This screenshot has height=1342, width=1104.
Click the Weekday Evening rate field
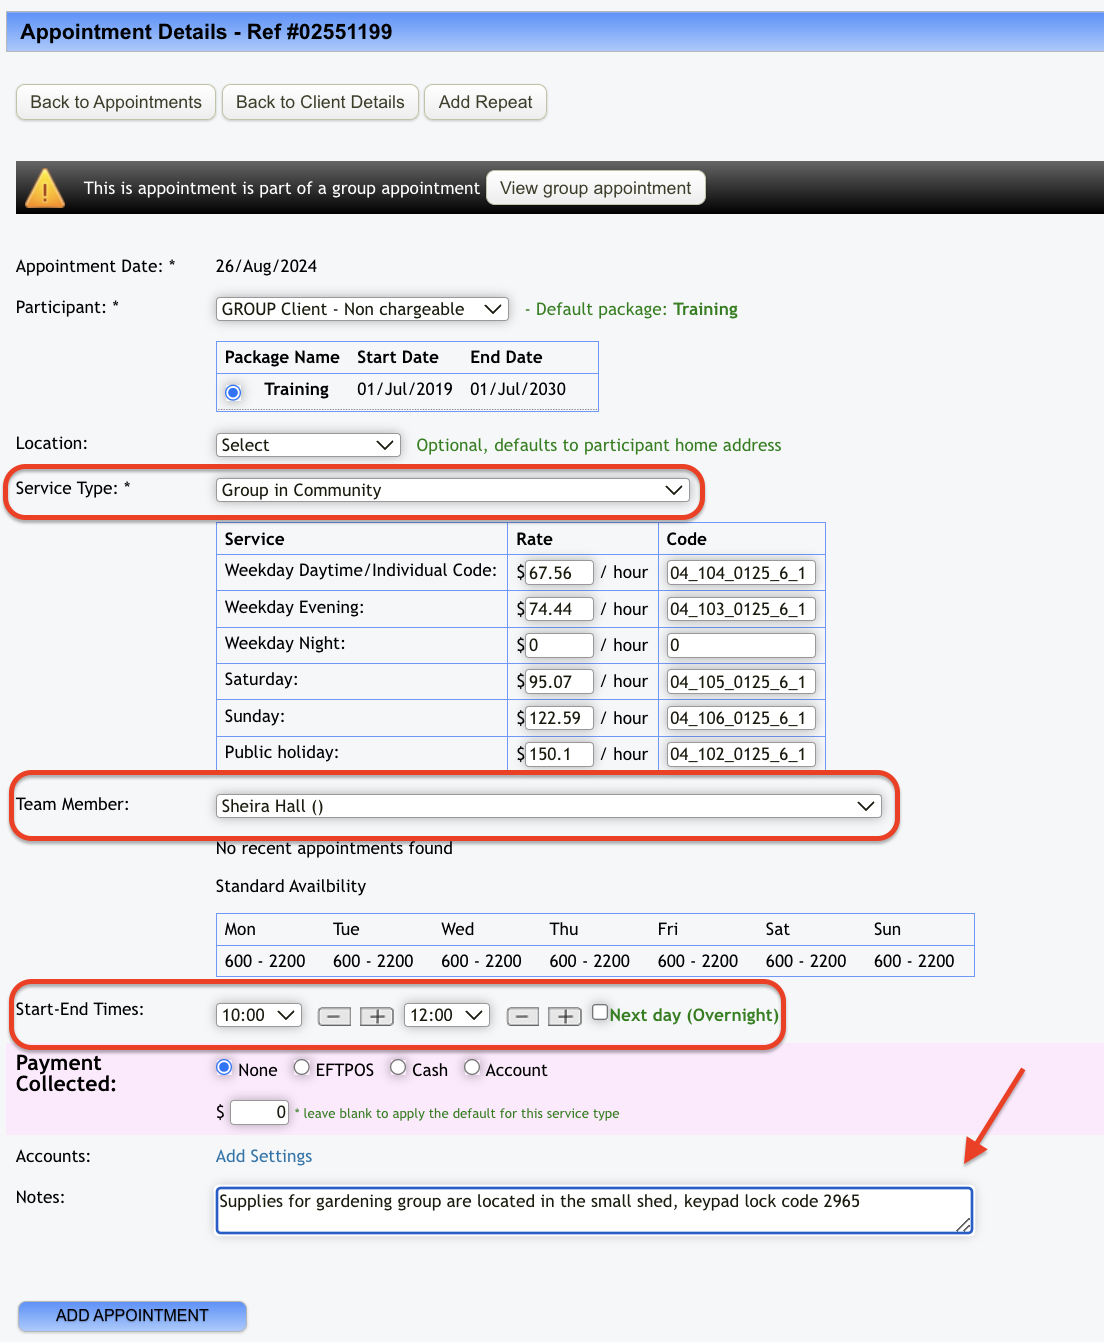(559, 609)
